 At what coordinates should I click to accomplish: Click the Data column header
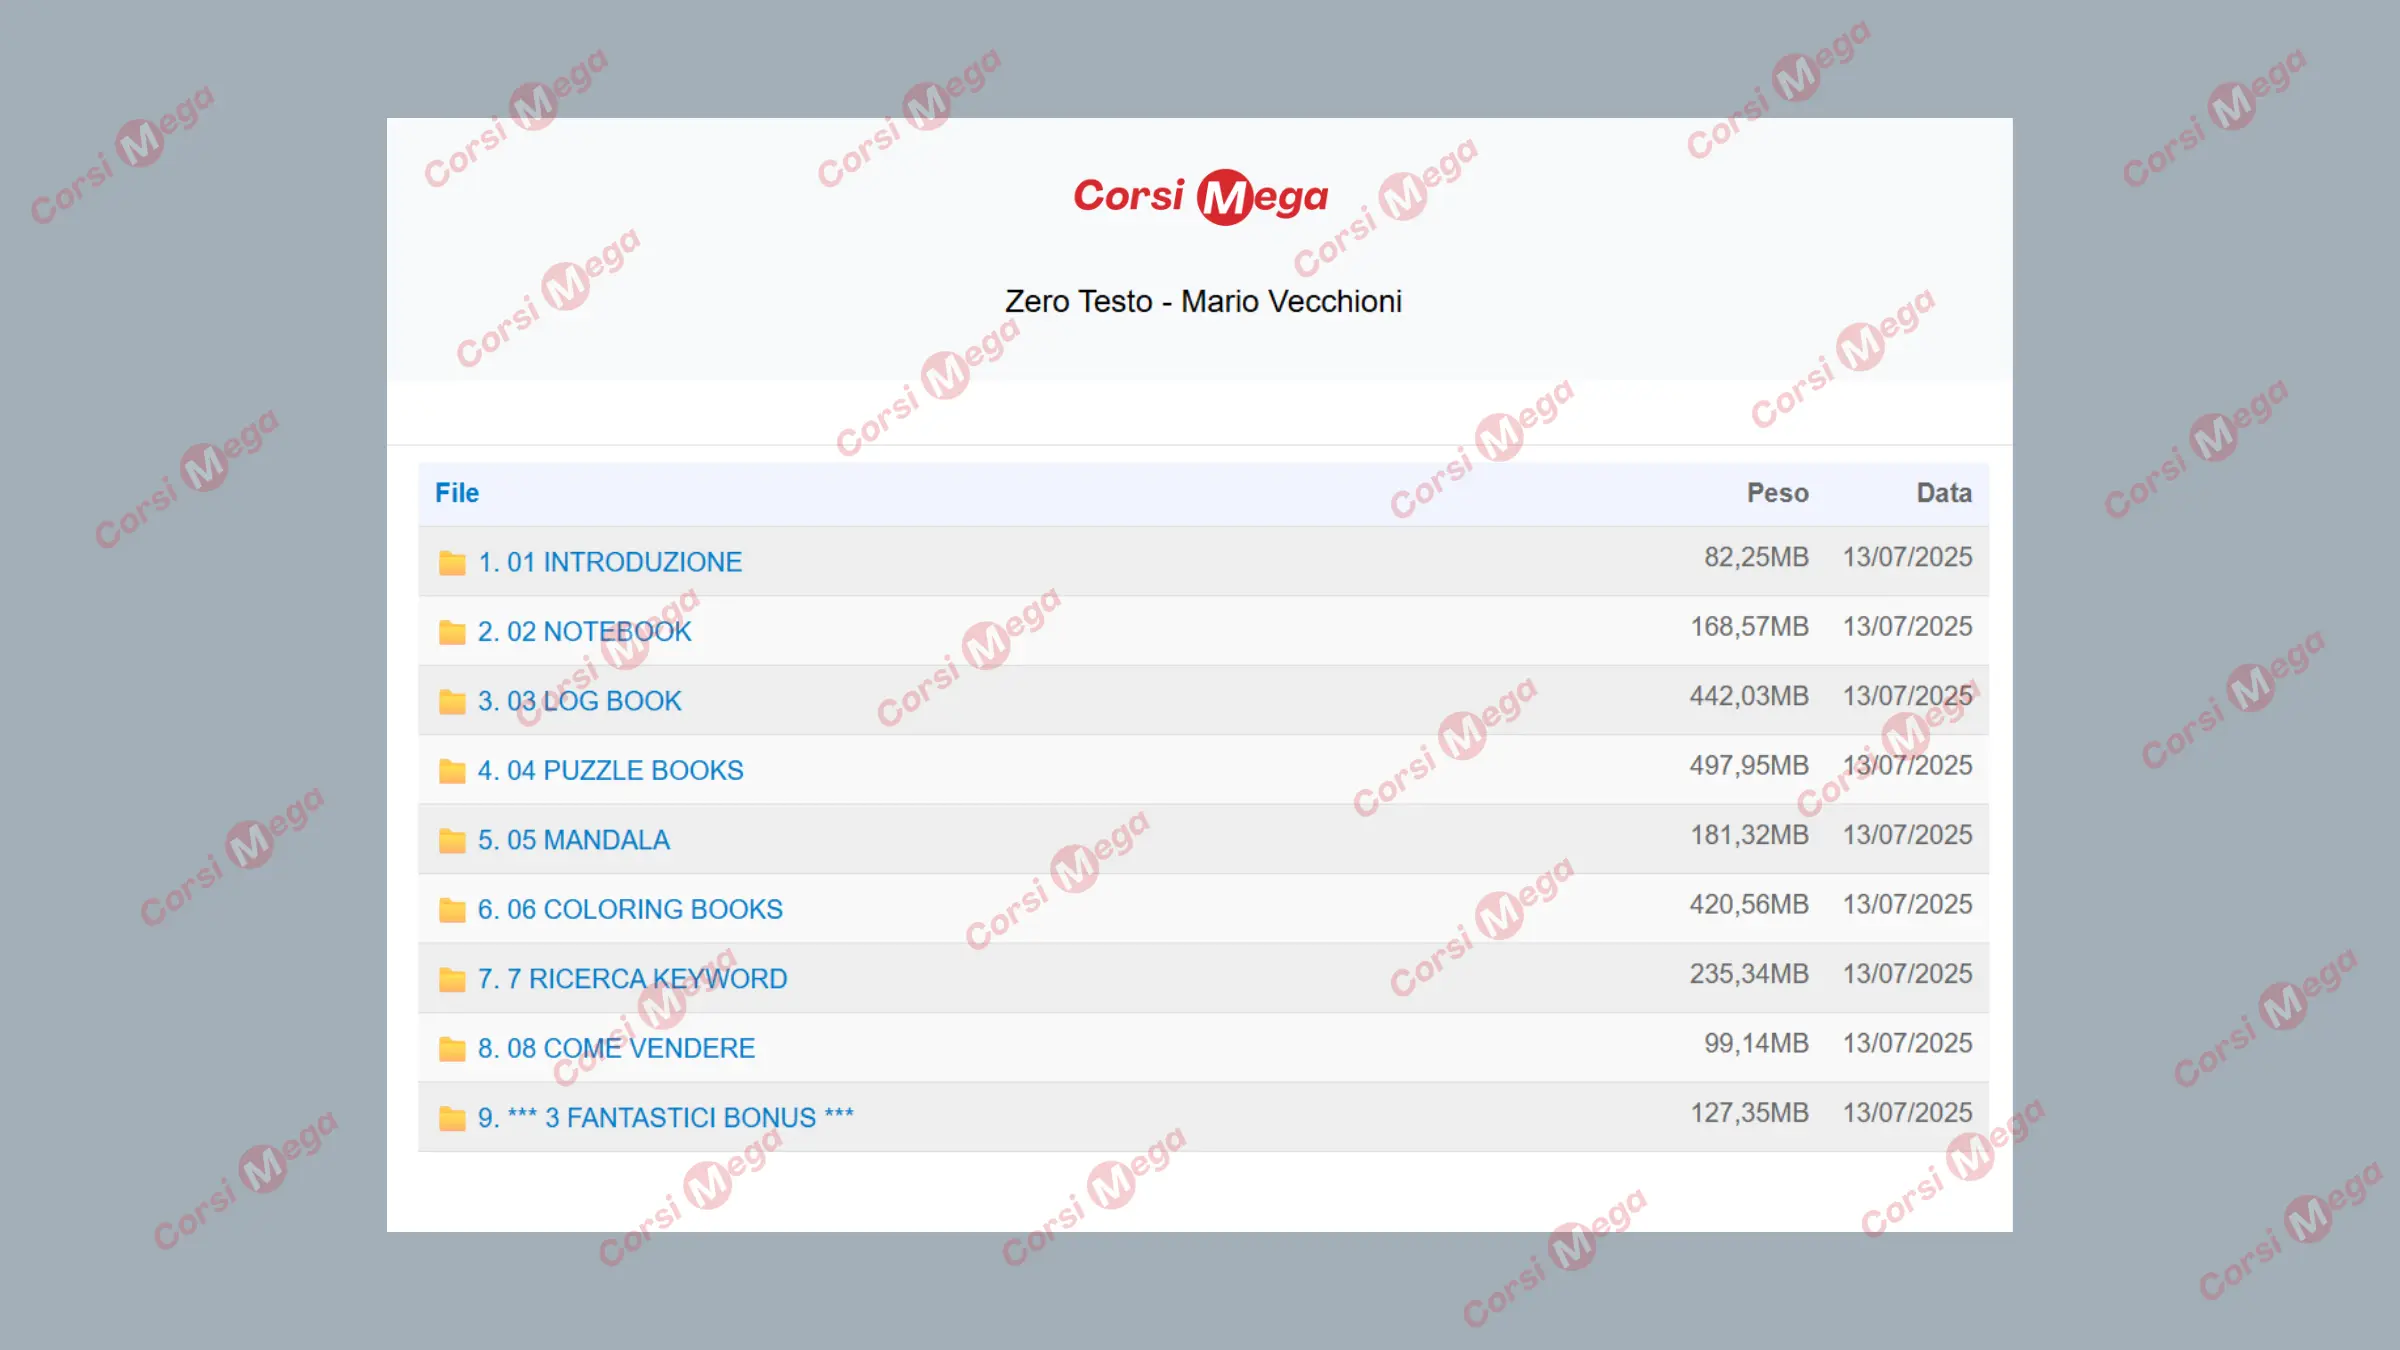(1944, 493)
